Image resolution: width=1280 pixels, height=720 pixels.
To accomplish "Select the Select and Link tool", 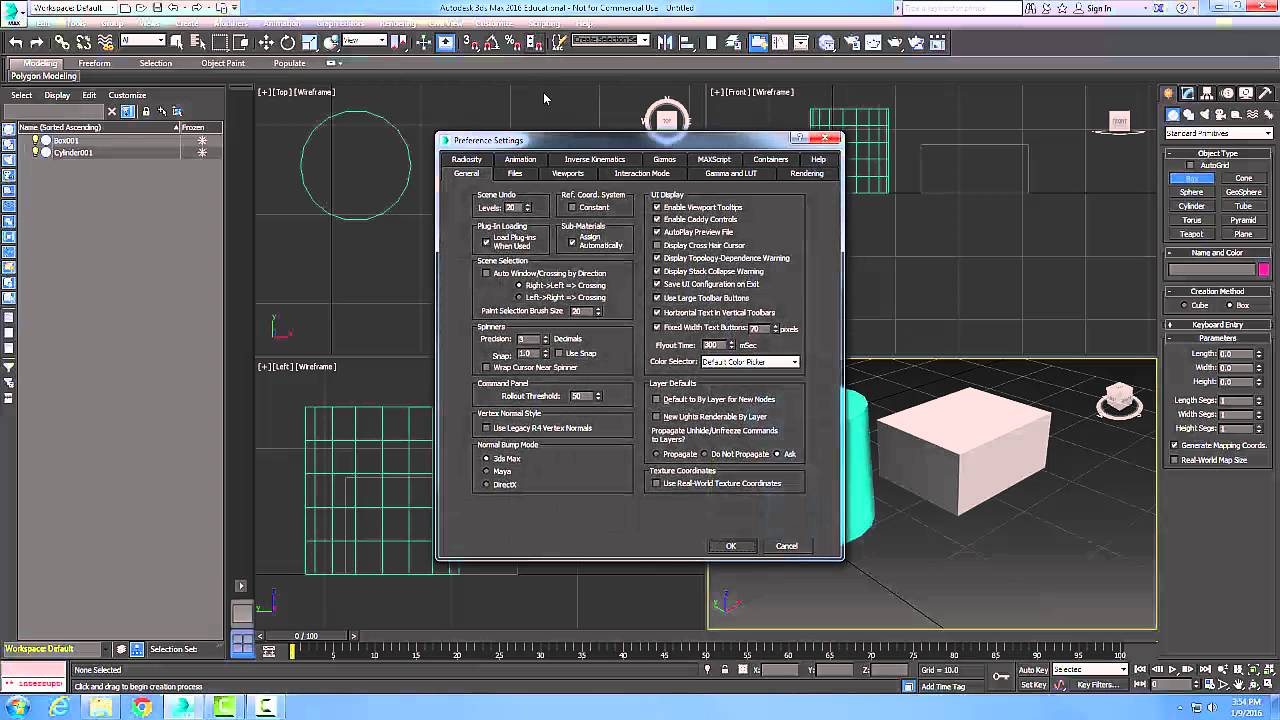I will pyautogui.click(x=62, y=42).
